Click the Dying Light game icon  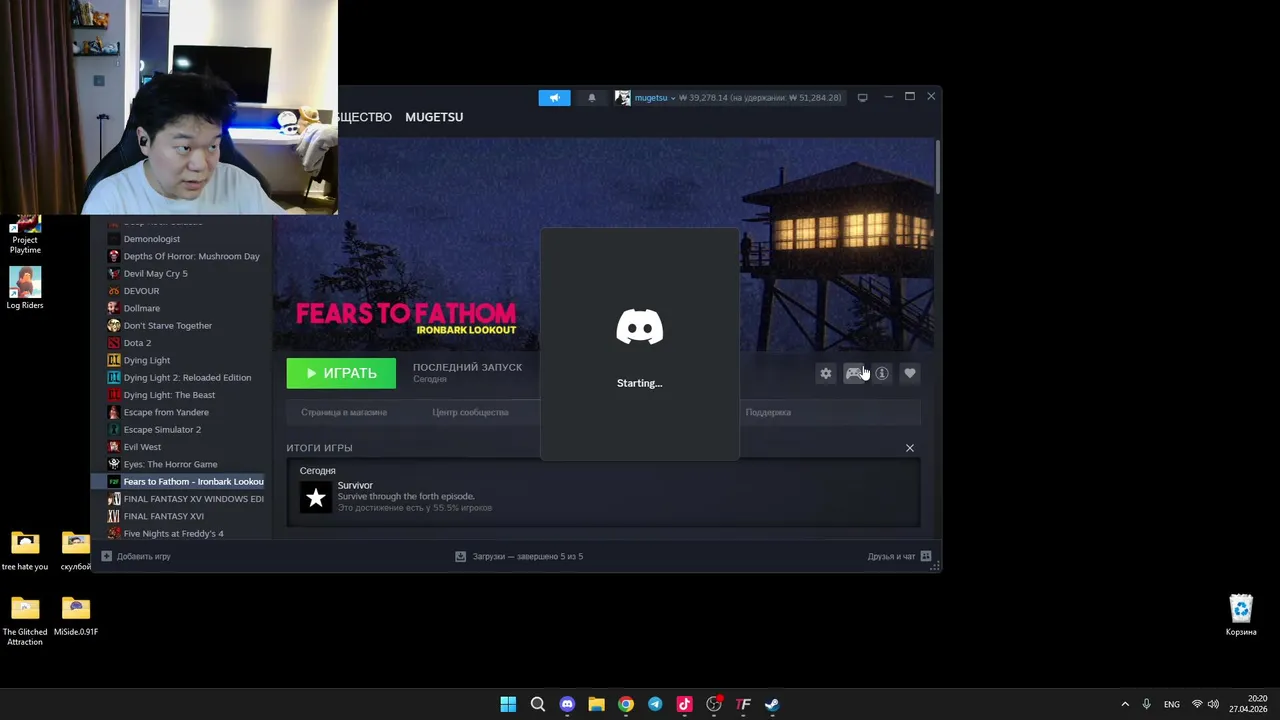click(114, 360)
